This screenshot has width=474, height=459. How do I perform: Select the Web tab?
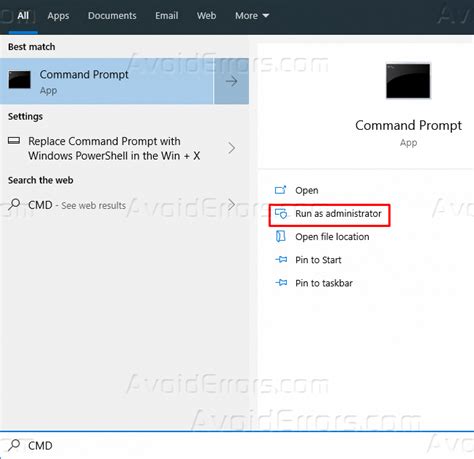click(x=206, y=16)
